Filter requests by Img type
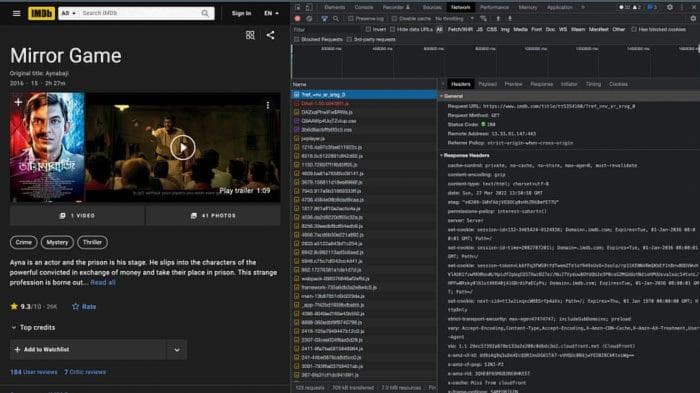 coord(505,29)
